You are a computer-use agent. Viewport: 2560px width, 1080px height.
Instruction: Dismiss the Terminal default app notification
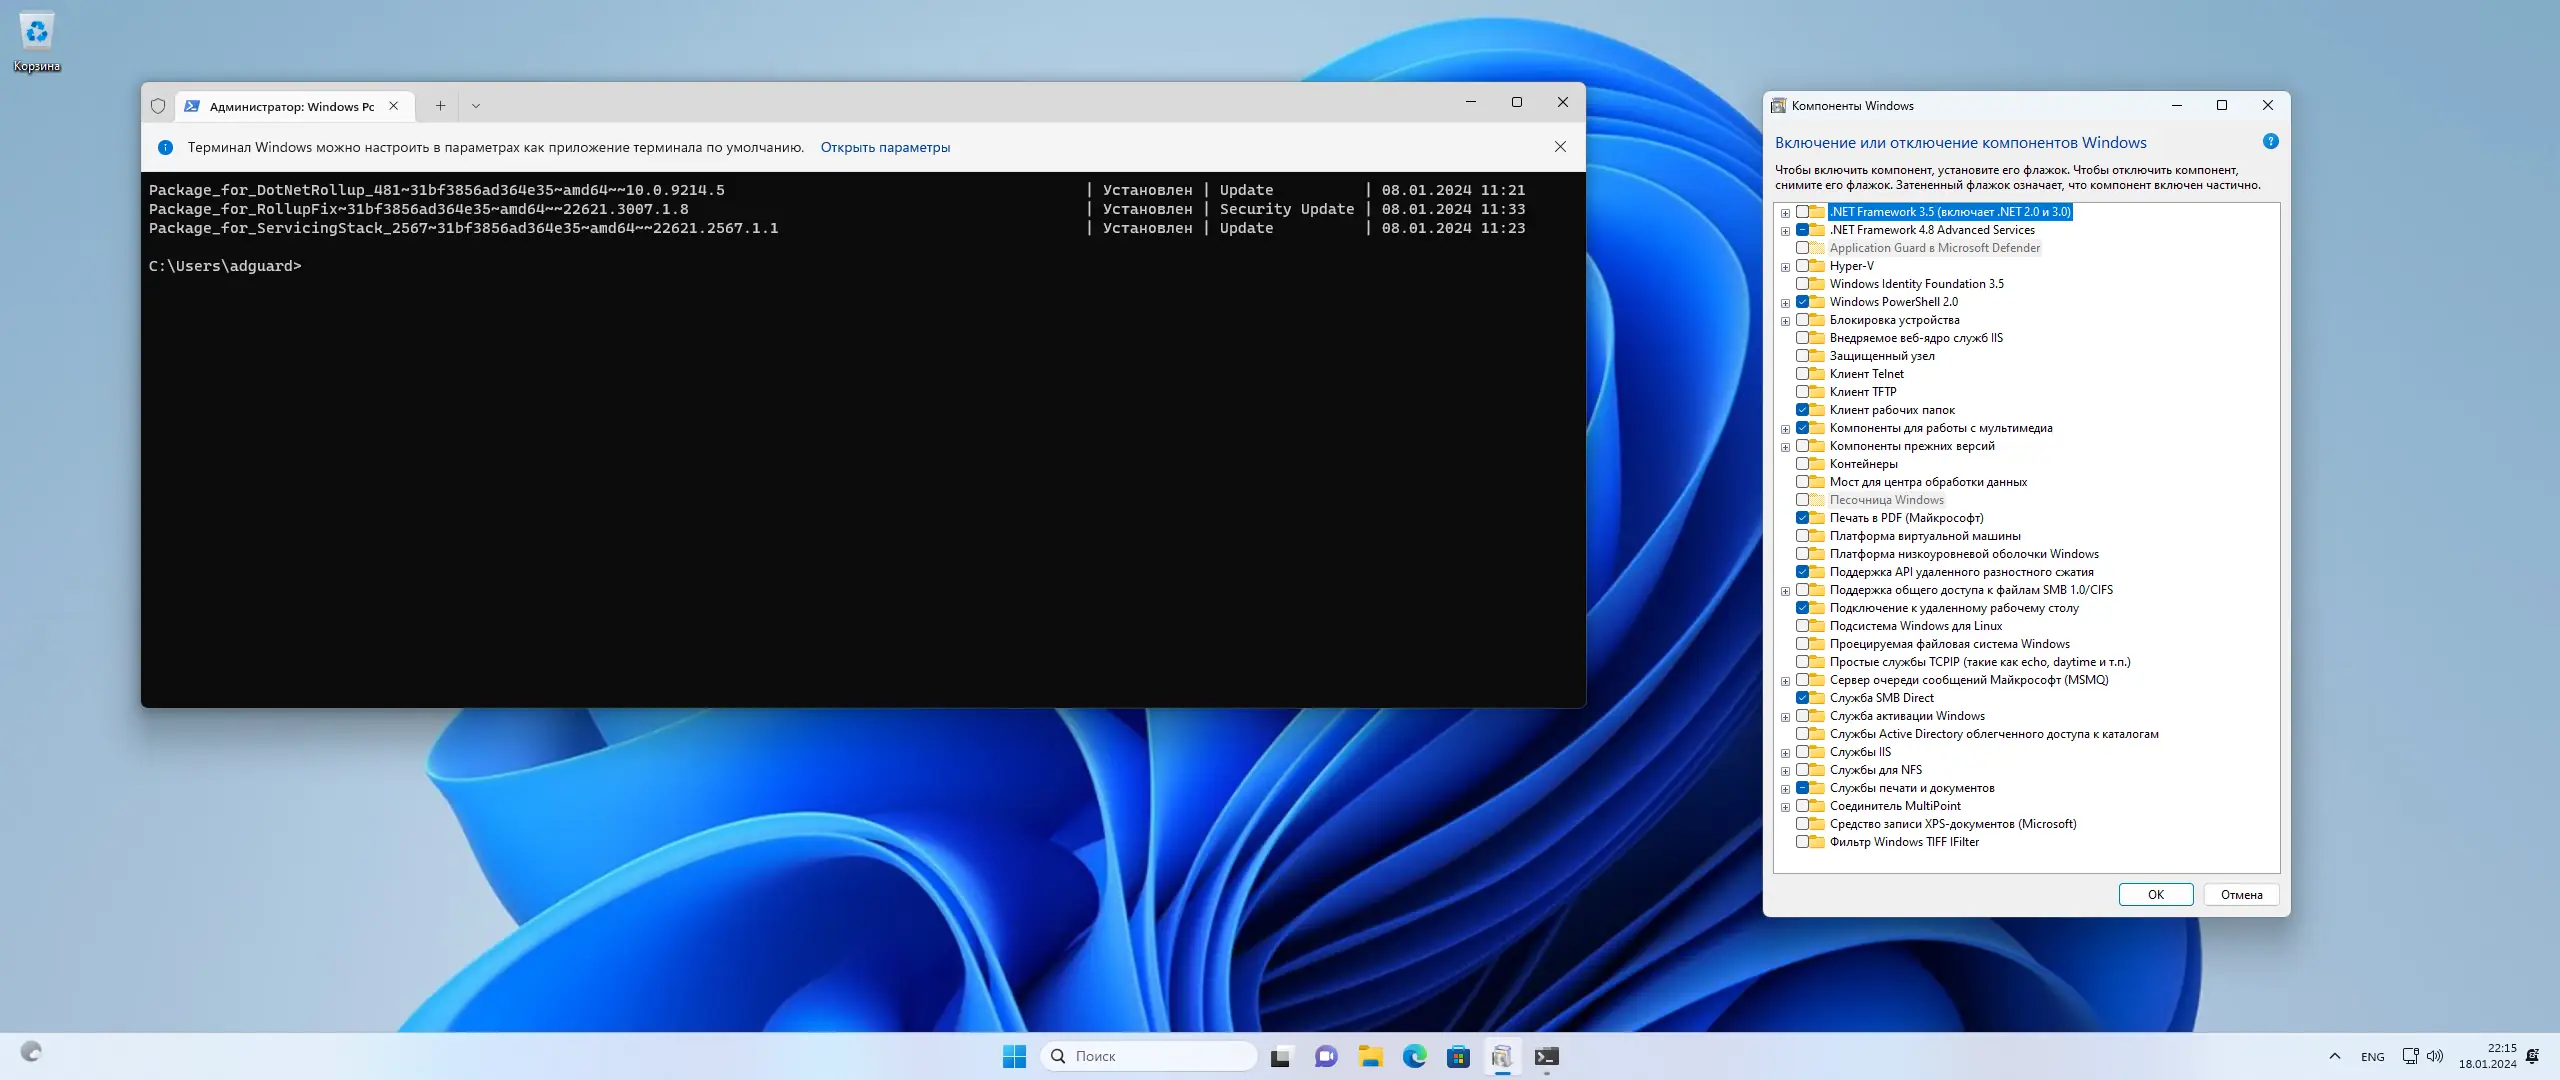pyautogui.click(x=1560, y=147)
